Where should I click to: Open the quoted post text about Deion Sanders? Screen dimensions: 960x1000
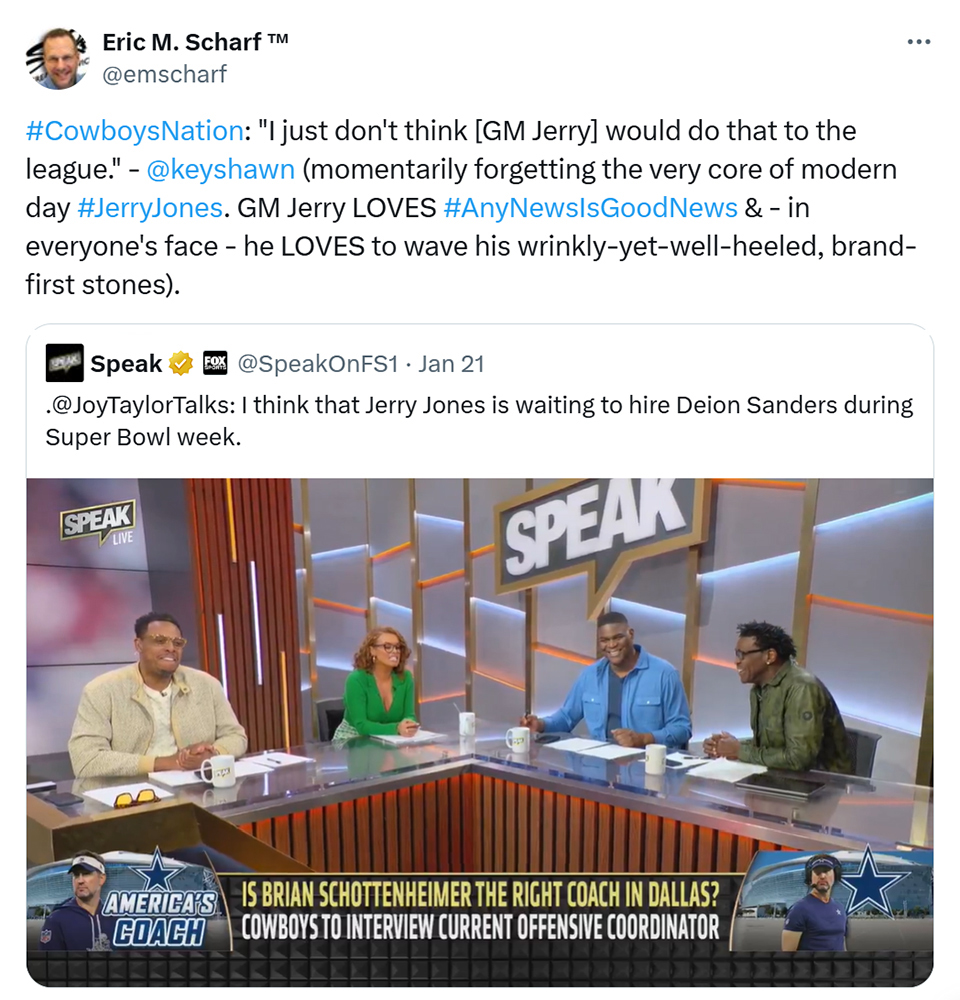479,421
